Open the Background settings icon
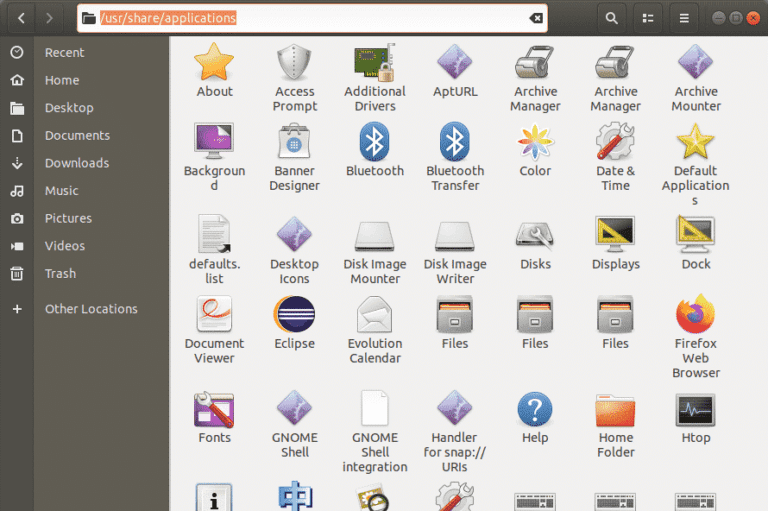The image size is (768, 511). coord(214,141)
